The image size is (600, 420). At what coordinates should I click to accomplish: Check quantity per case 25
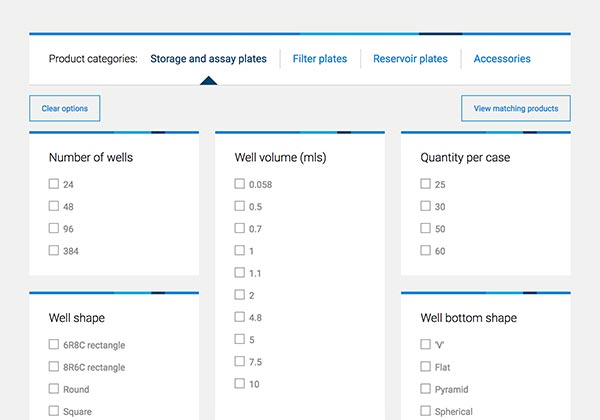point(426,184)
